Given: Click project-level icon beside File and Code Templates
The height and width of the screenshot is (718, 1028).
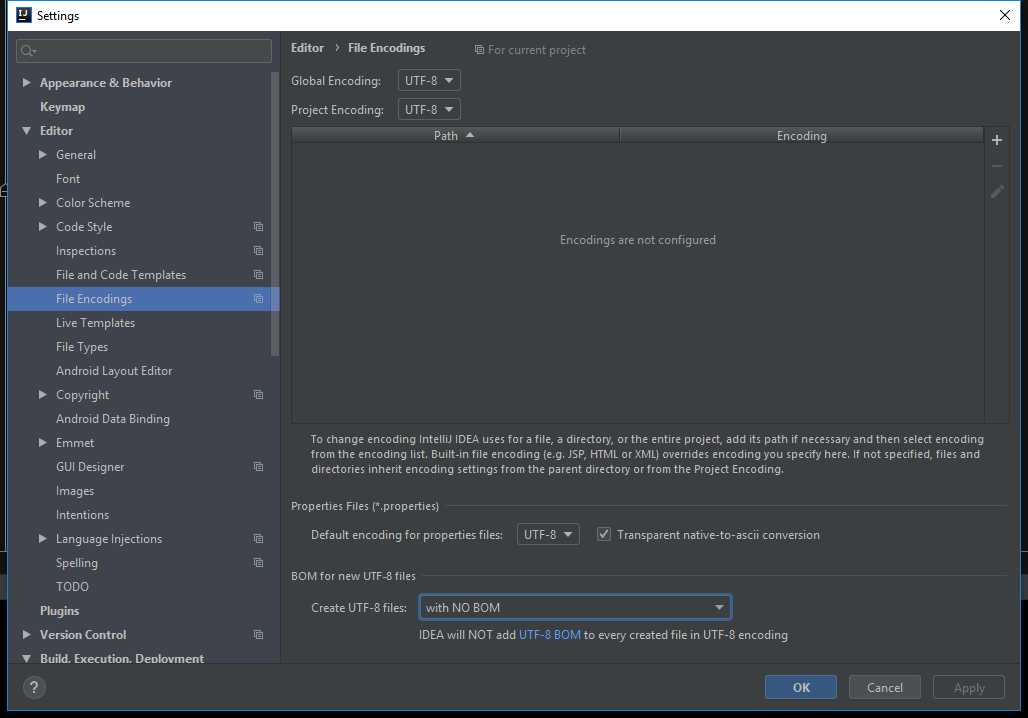Looking at the screenshot, I should [x=258, y=274].
